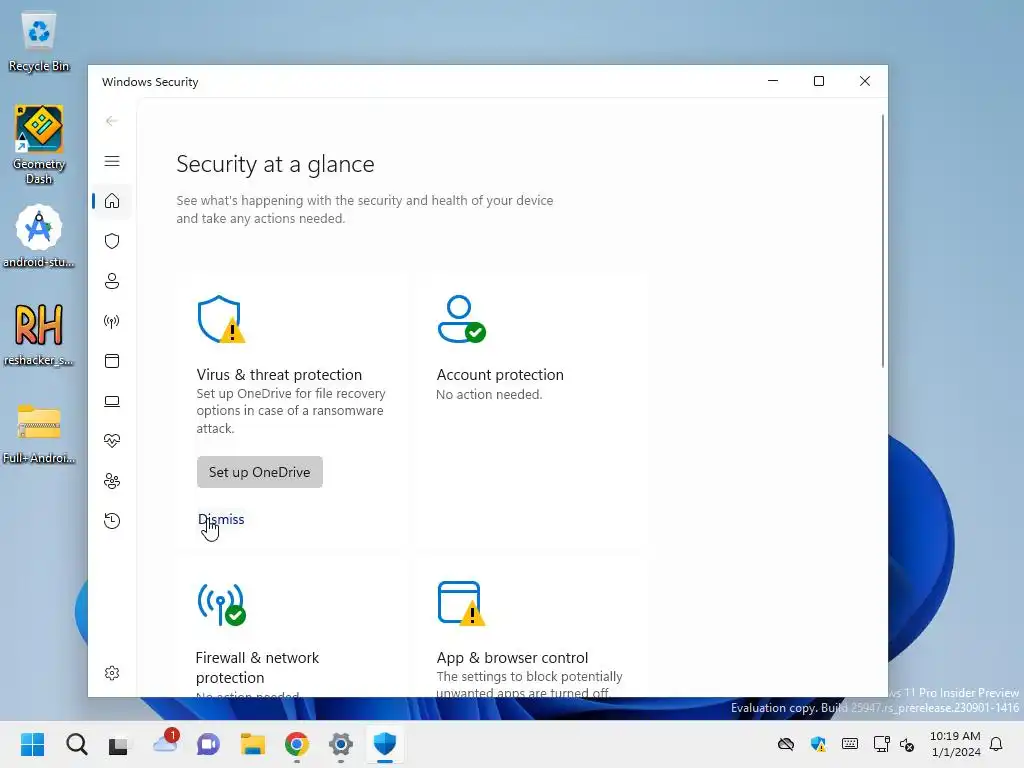Open Device performance & health heart icon
Screen dimensions: 1024x768
click(x=112, y=441)
